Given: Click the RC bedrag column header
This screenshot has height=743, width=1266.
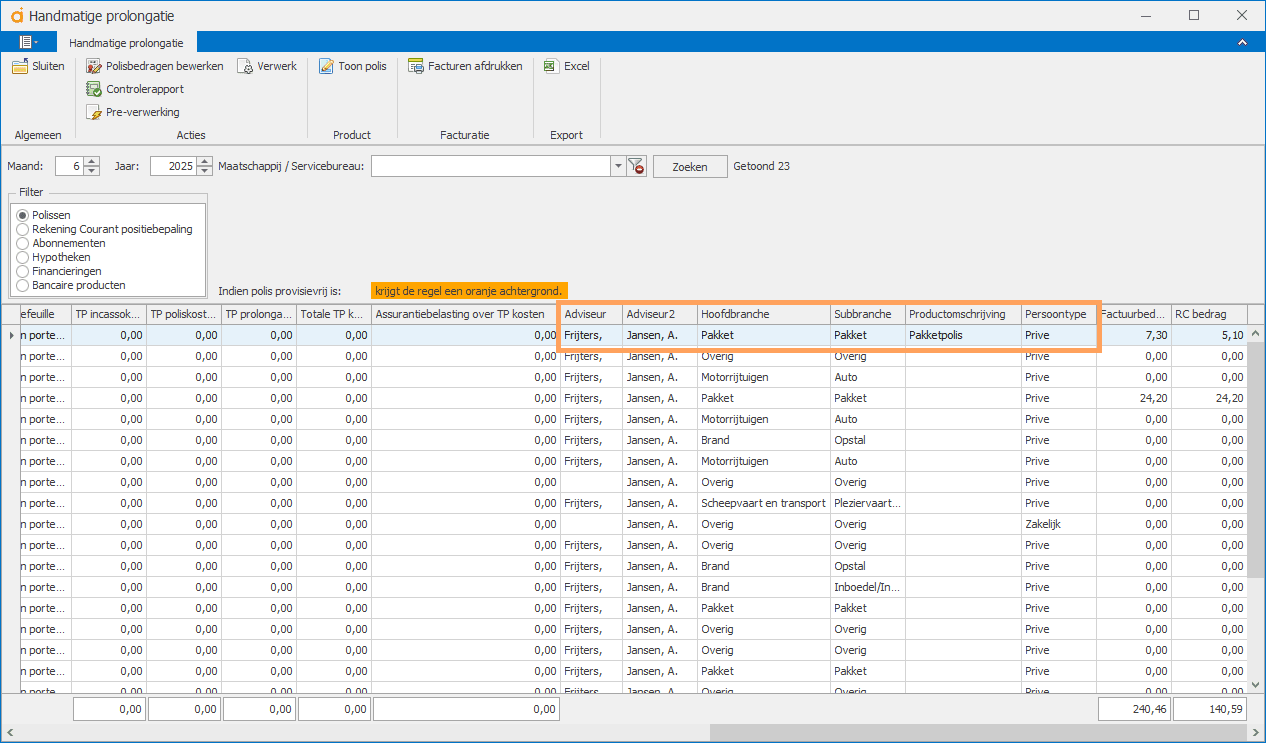Looking at the screenshot, I should (x=1209, y=314).
